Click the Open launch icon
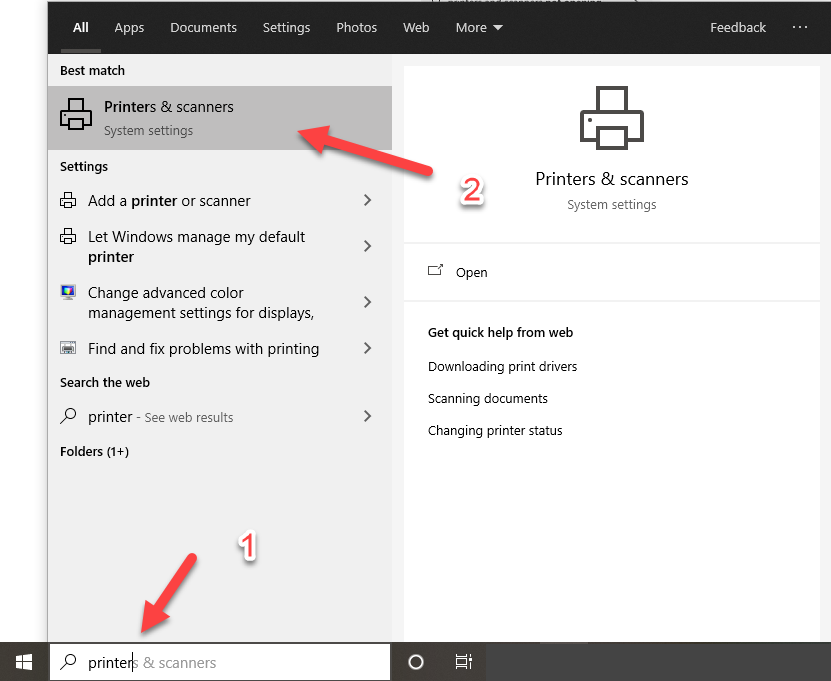 [435, 271]
